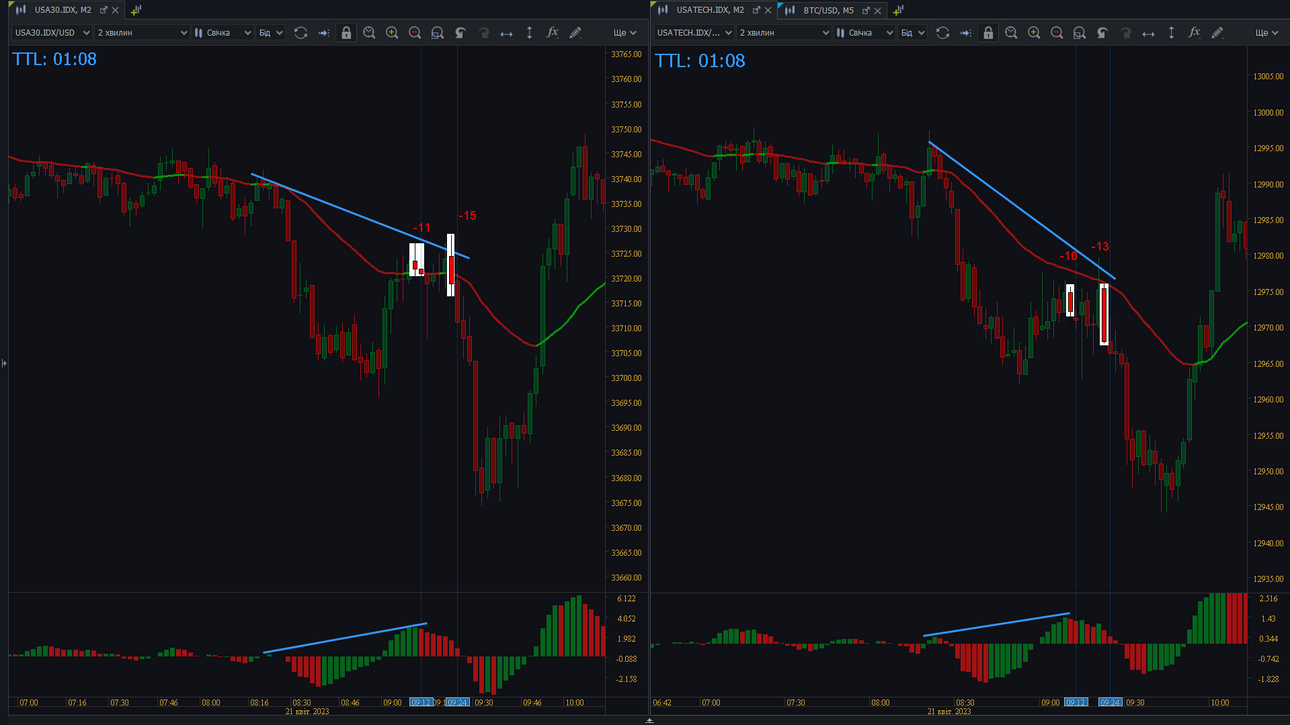
Task: Undo the last action in USA30 chart
Action: coord(460,33)
